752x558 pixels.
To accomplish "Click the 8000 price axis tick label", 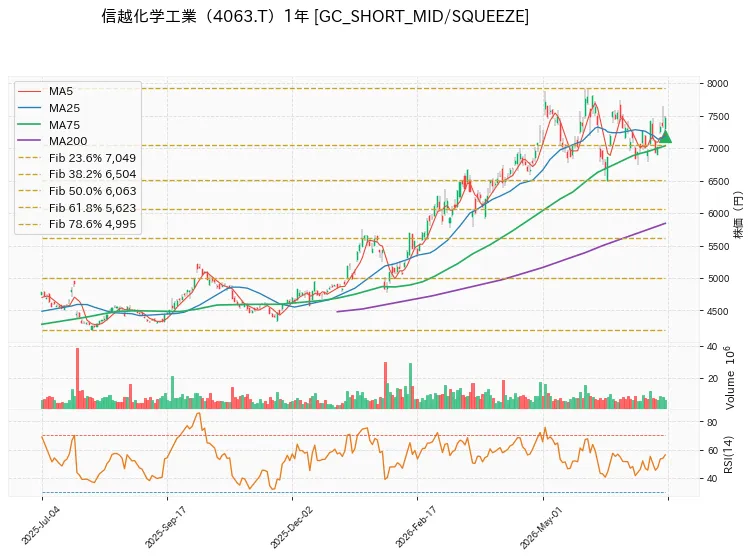I will (717, 83).
